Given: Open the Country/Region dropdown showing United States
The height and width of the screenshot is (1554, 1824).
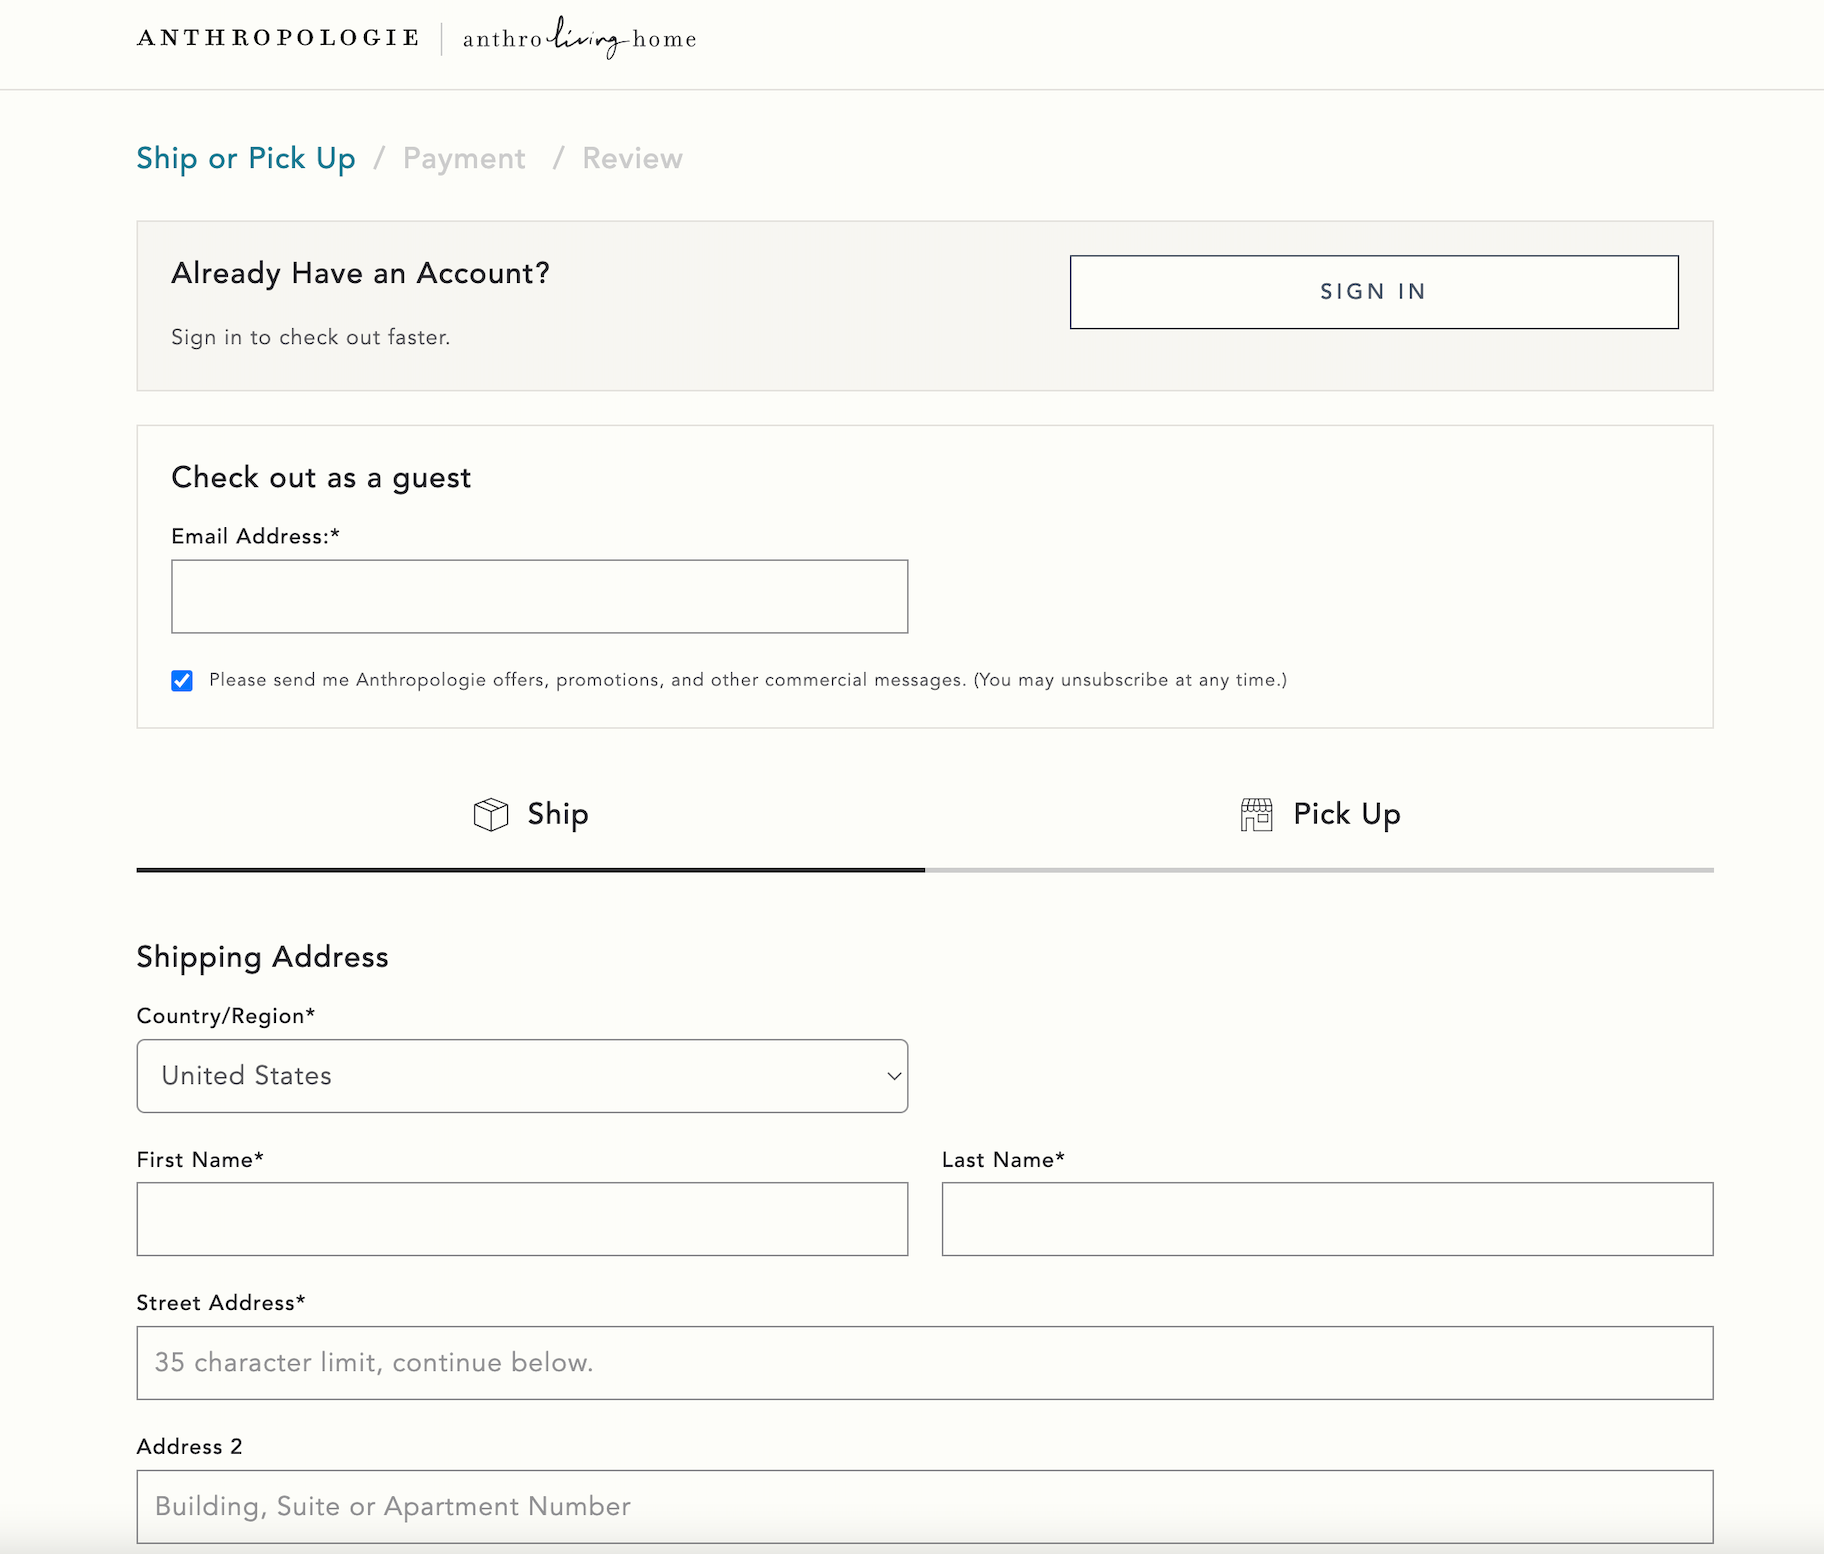Looking at the screenshot, I should 521,1076.
